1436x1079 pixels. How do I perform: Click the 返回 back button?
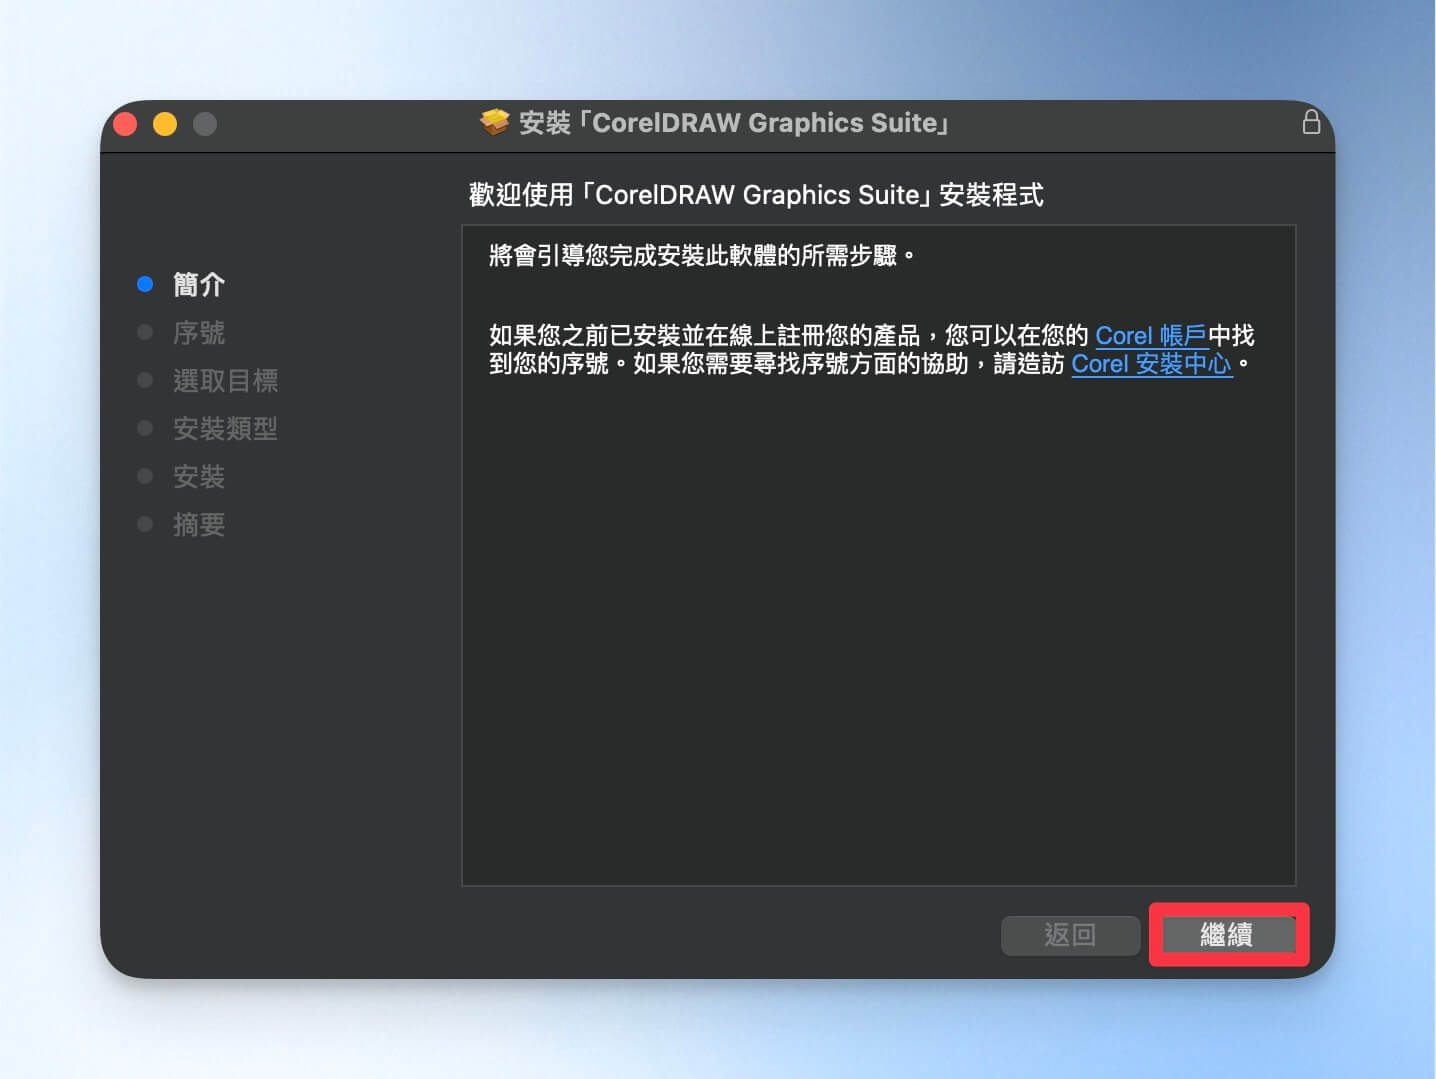click(1070, 935)
